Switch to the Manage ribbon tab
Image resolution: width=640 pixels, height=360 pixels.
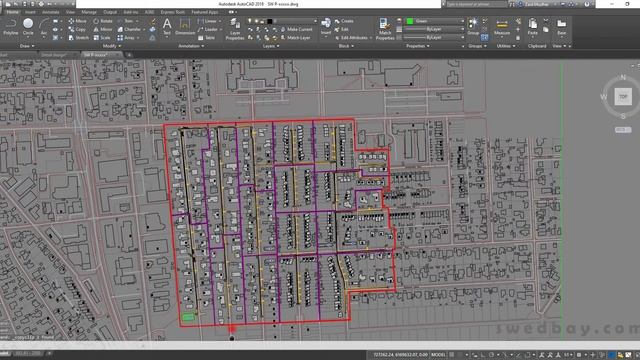tap(89, 12)
